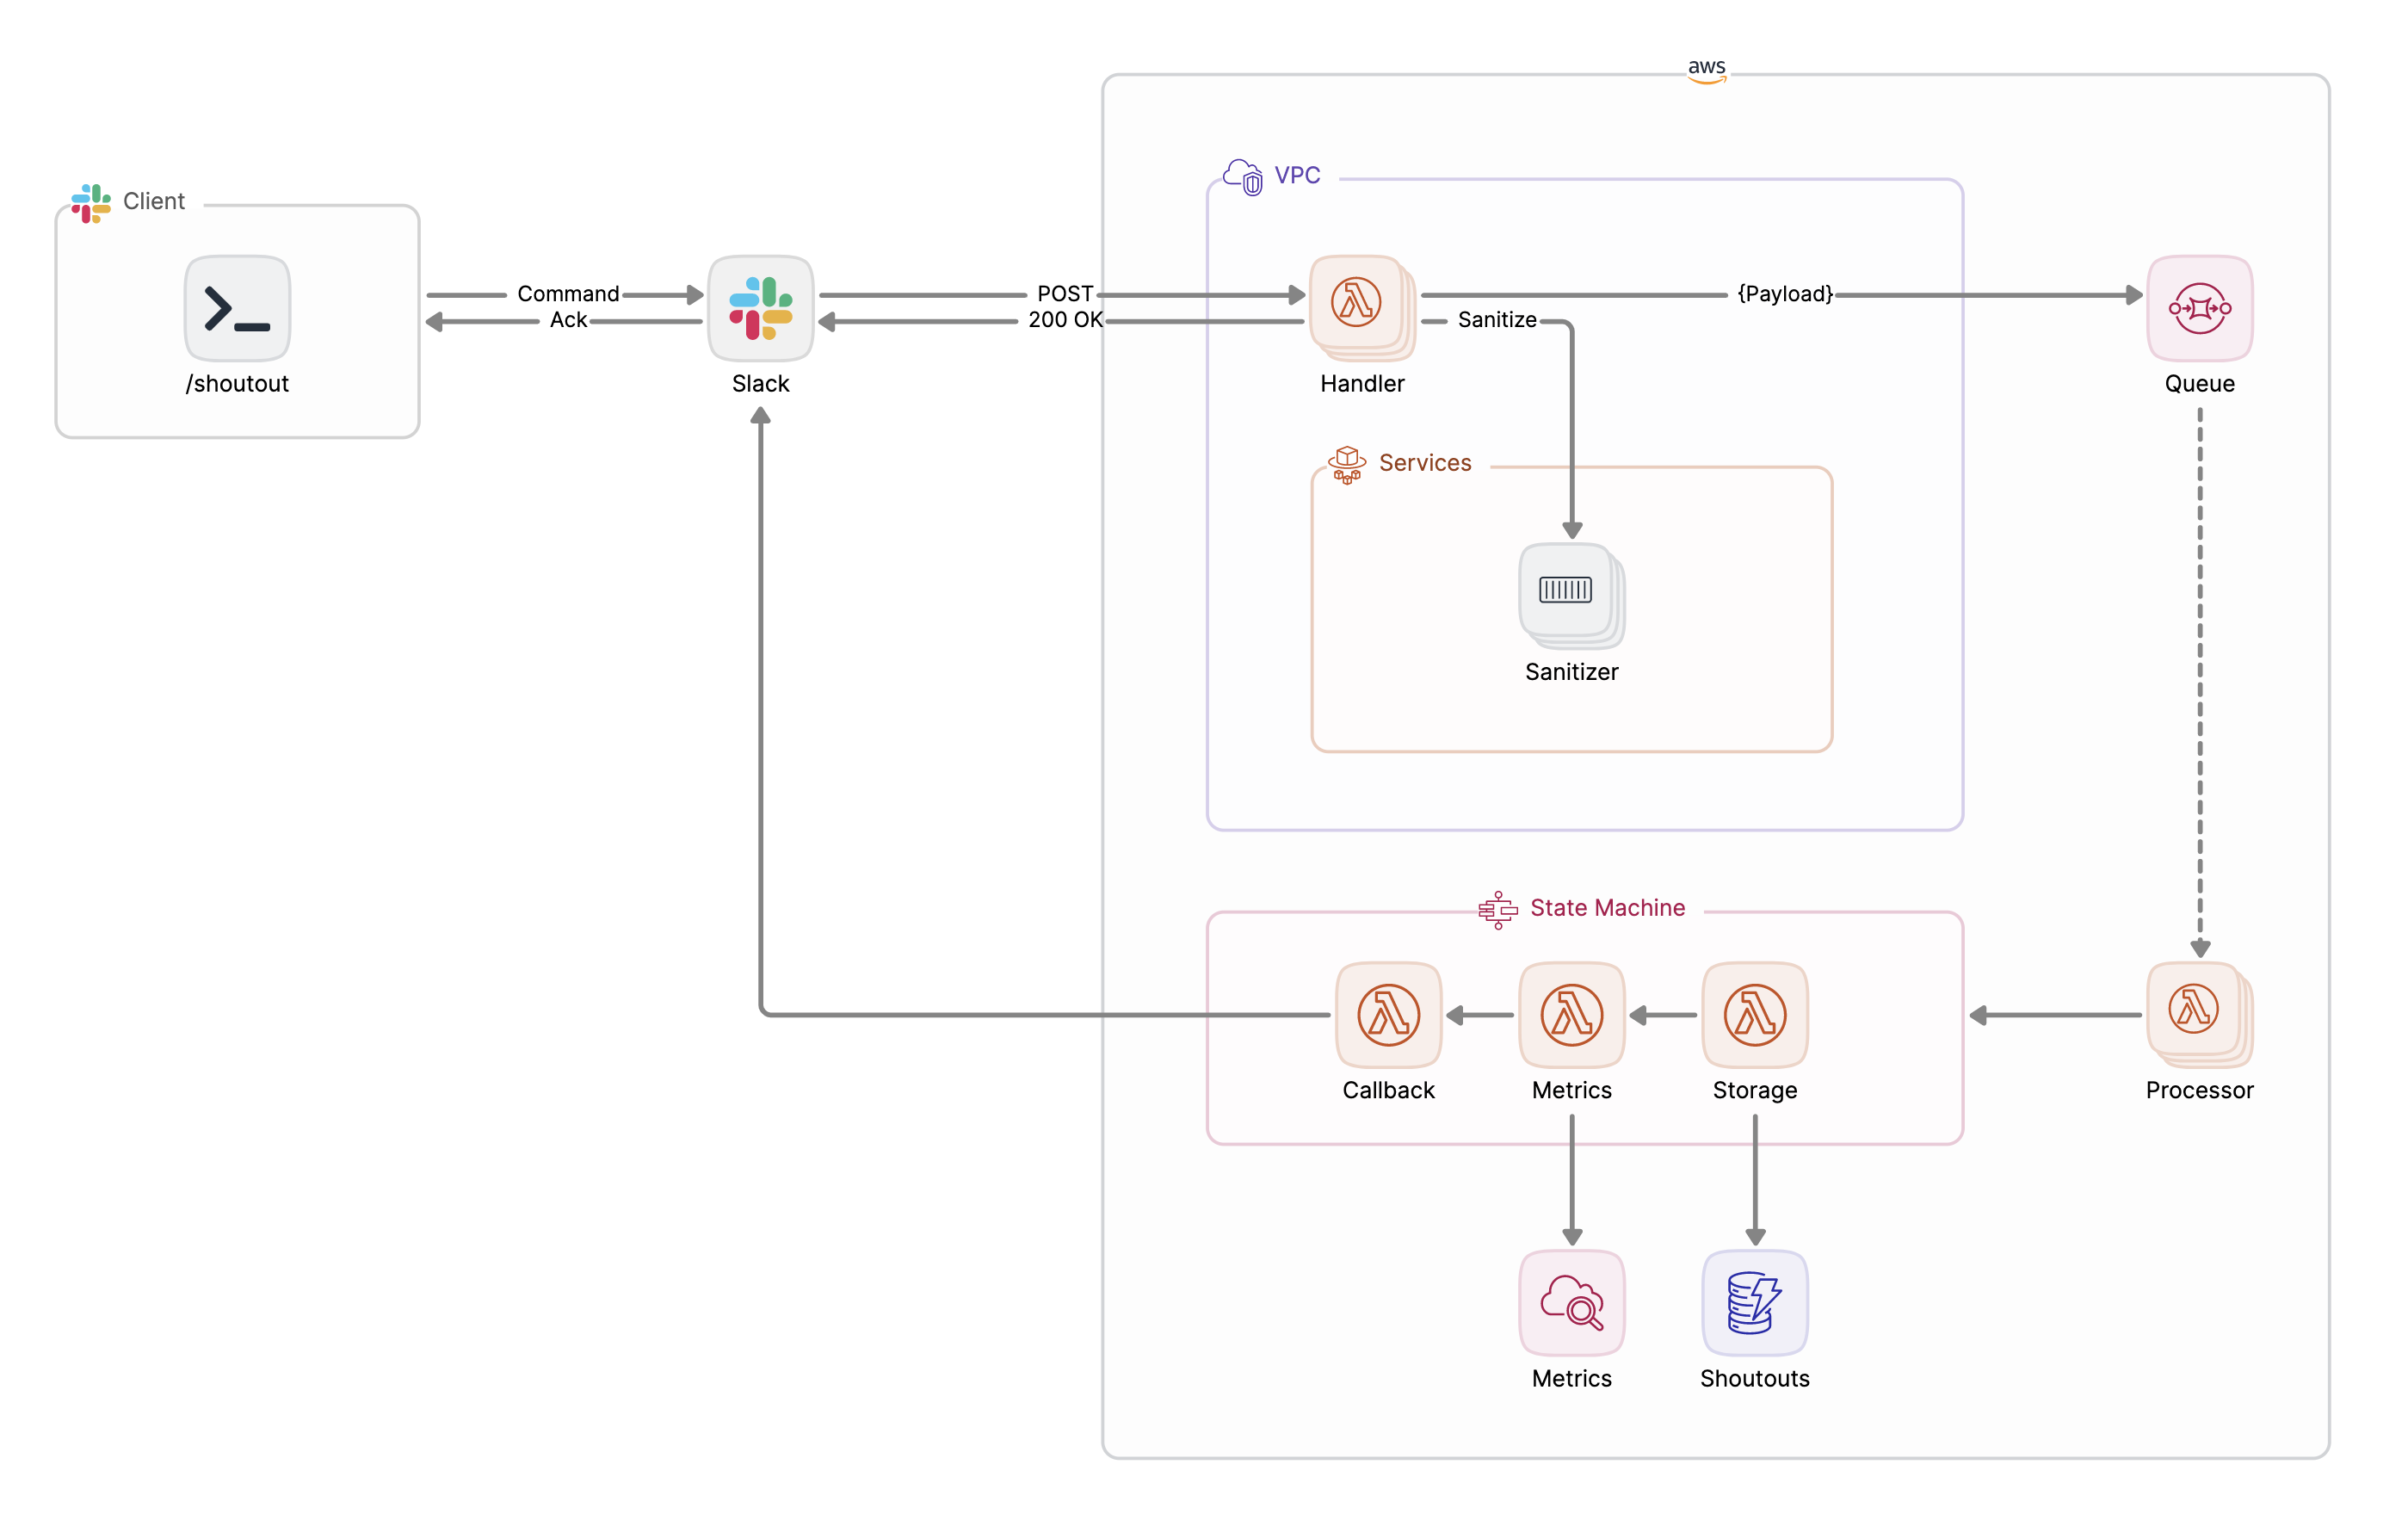Select the Queue SQS icon

(2199, 308)
